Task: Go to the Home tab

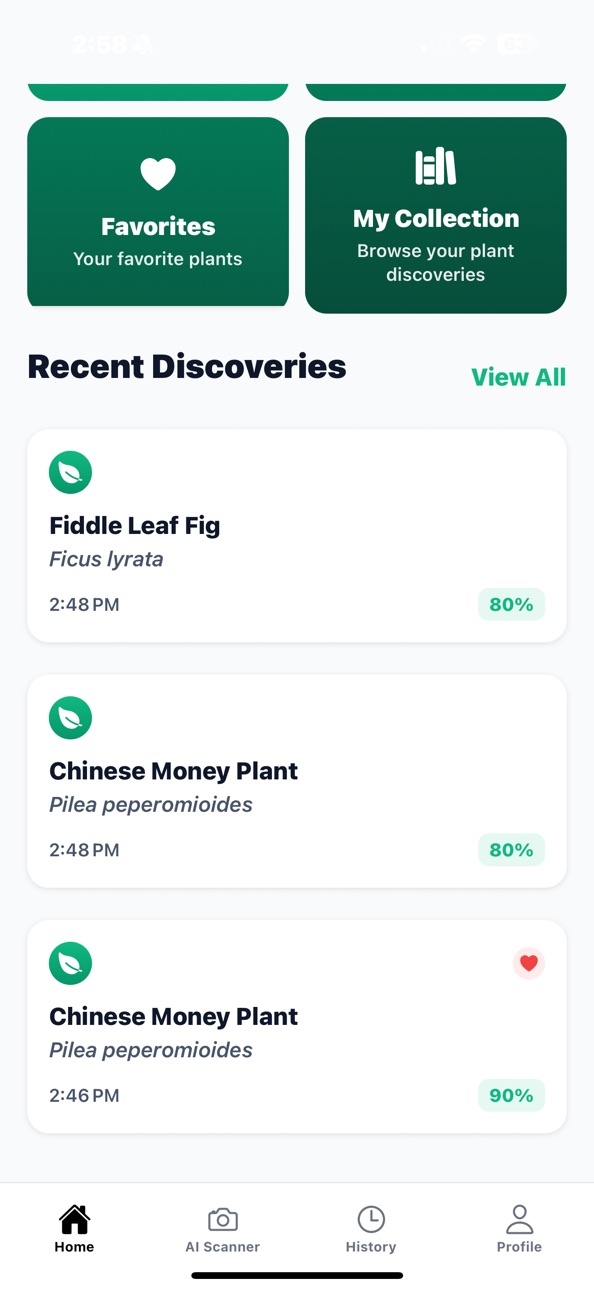Action: coord(74,1229)
